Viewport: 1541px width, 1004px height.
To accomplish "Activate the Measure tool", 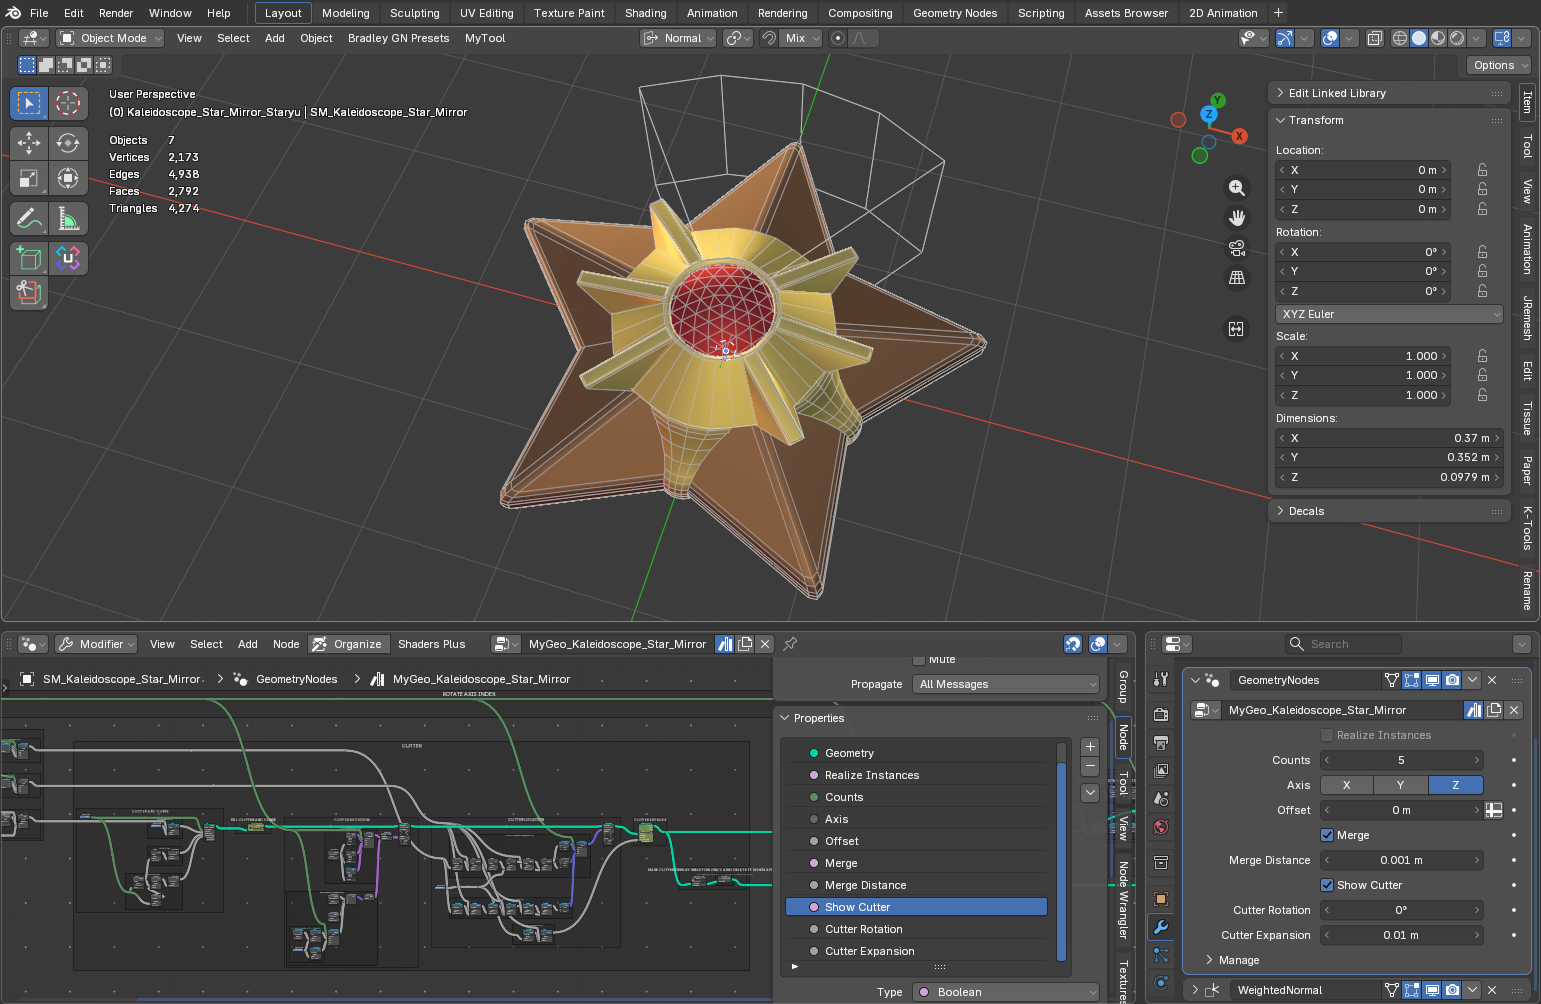I will [68, 218].
